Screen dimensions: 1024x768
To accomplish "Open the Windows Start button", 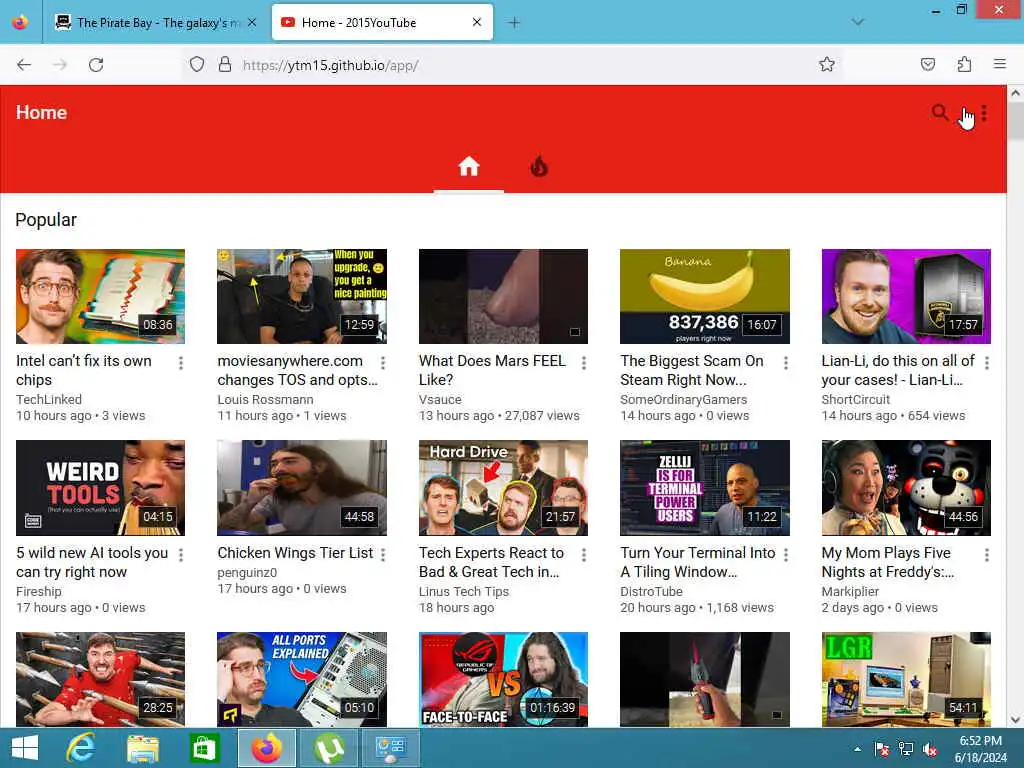I will pyautogui.click(x=25, y=748).
